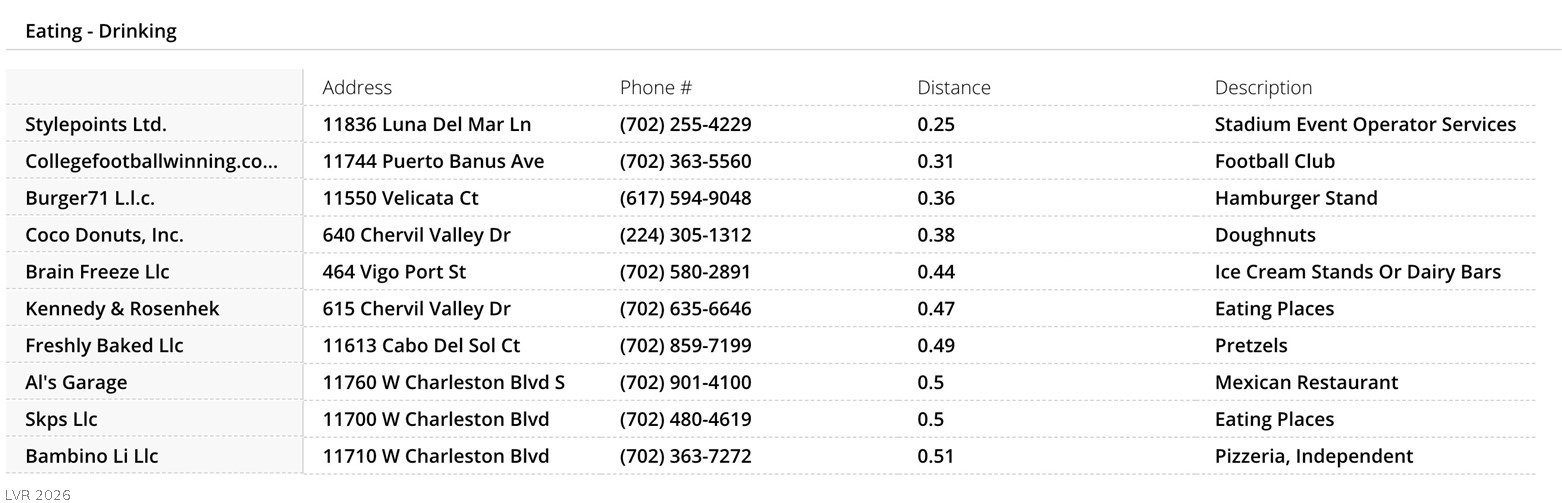1562x503 pixels.
Task: Click Kennedy & Rosenhek business name
Action: [x=122, y=309]
